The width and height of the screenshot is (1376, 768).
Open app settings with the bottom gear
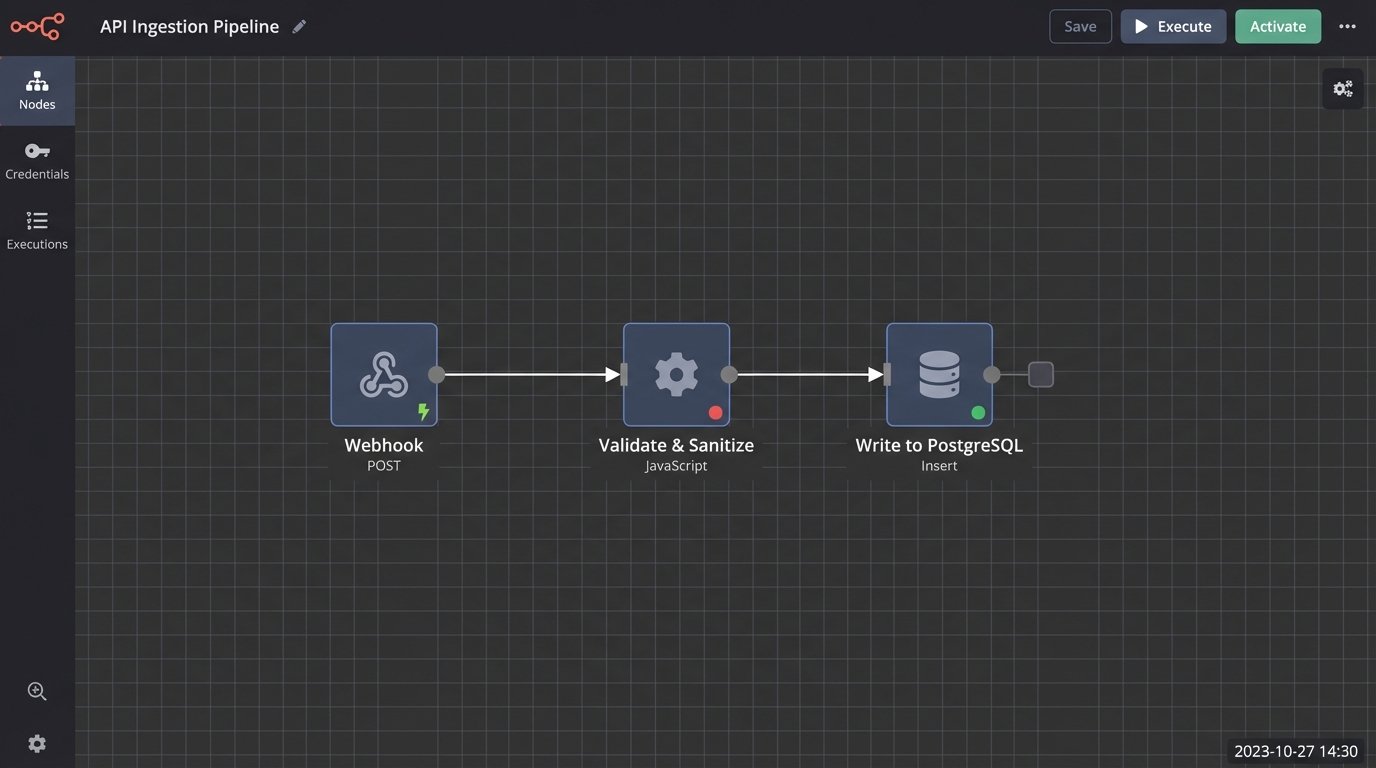tap(37, 743)
